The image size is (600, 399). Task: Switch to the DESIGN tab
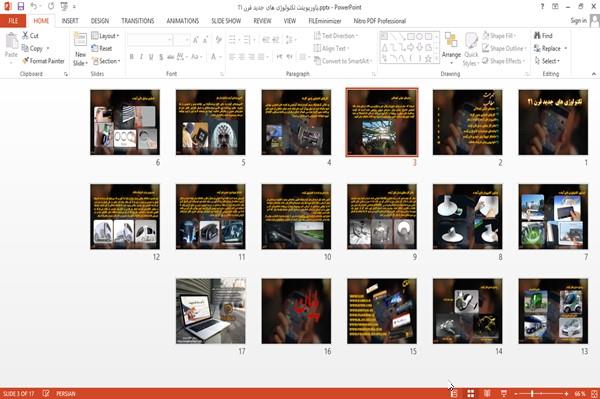coord(100,21)
